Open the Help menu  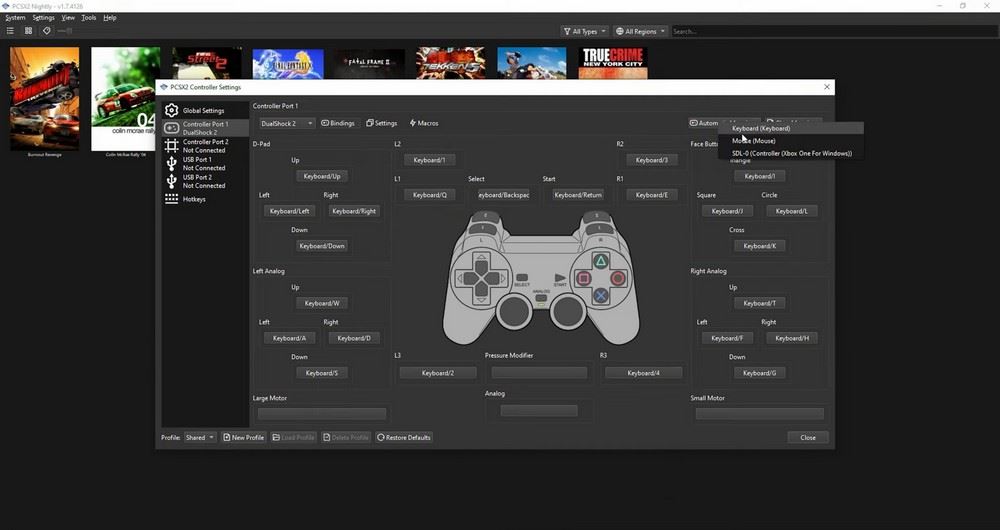coord(110,18)
